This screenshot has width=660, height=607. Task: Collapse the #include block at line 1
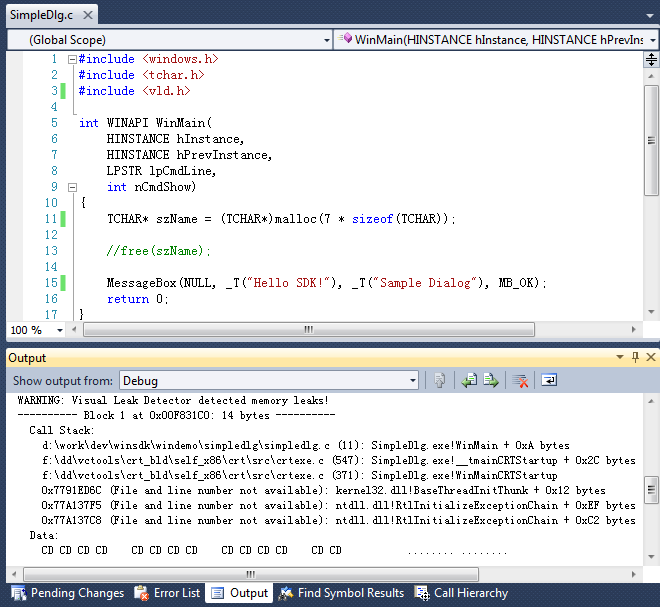coord(72,59)
